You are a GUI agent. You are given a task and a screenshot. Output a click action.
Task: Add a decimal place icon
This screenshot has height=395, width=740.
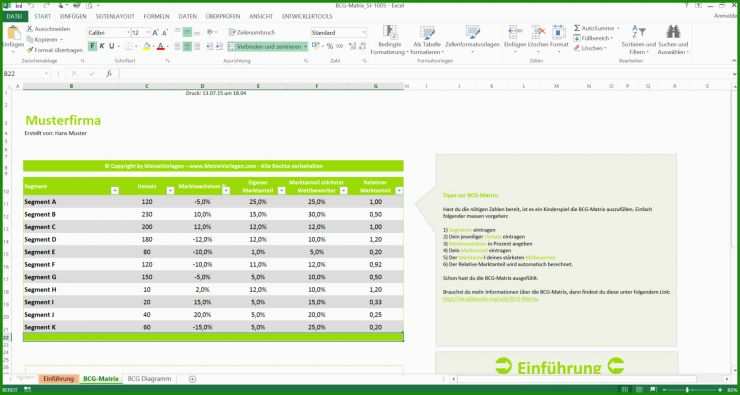[352, 46]
